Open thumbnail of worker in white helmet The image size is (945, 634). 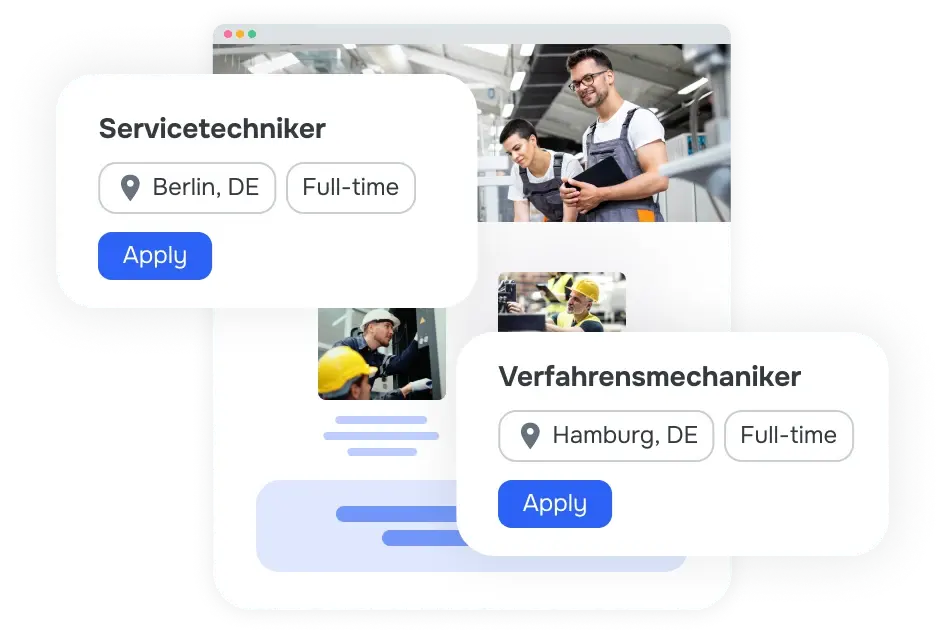pyautogui.click(x=382, y=354)
